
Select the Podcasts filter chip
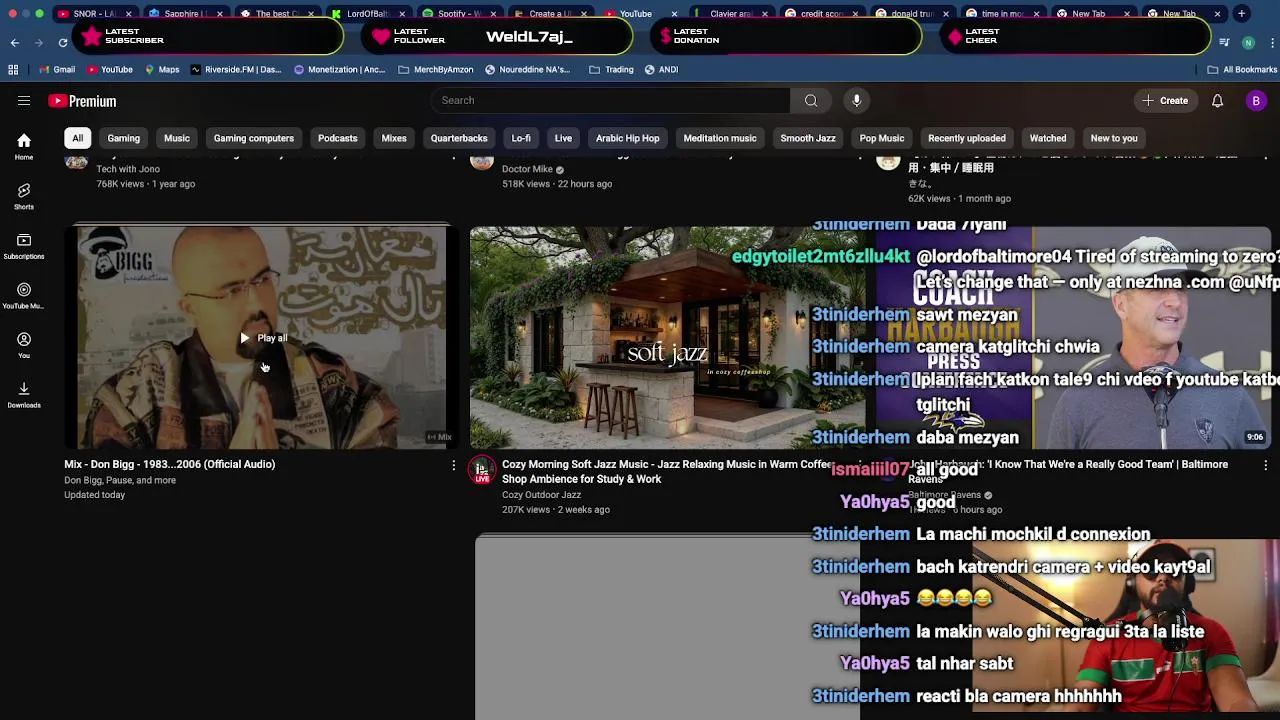click(x=337, y=138)
